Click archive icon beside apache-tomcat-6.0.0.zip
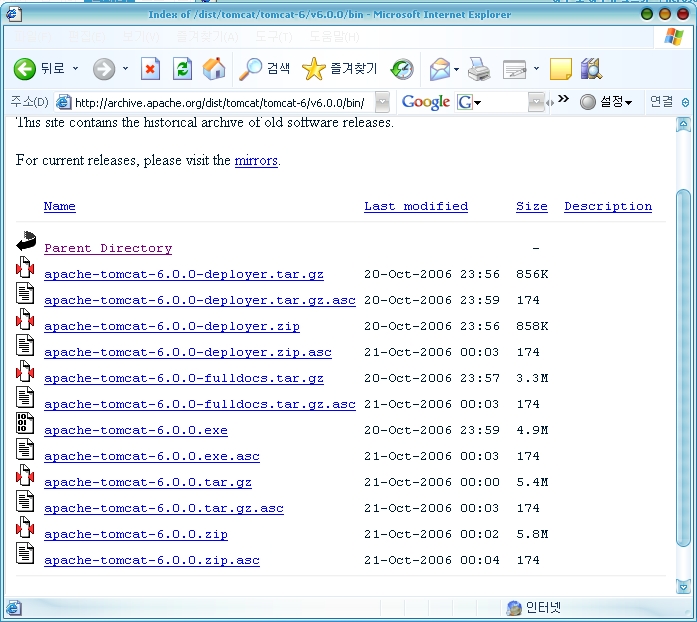Viewport: 697px width, 622px height. click(x=25, y=527)
